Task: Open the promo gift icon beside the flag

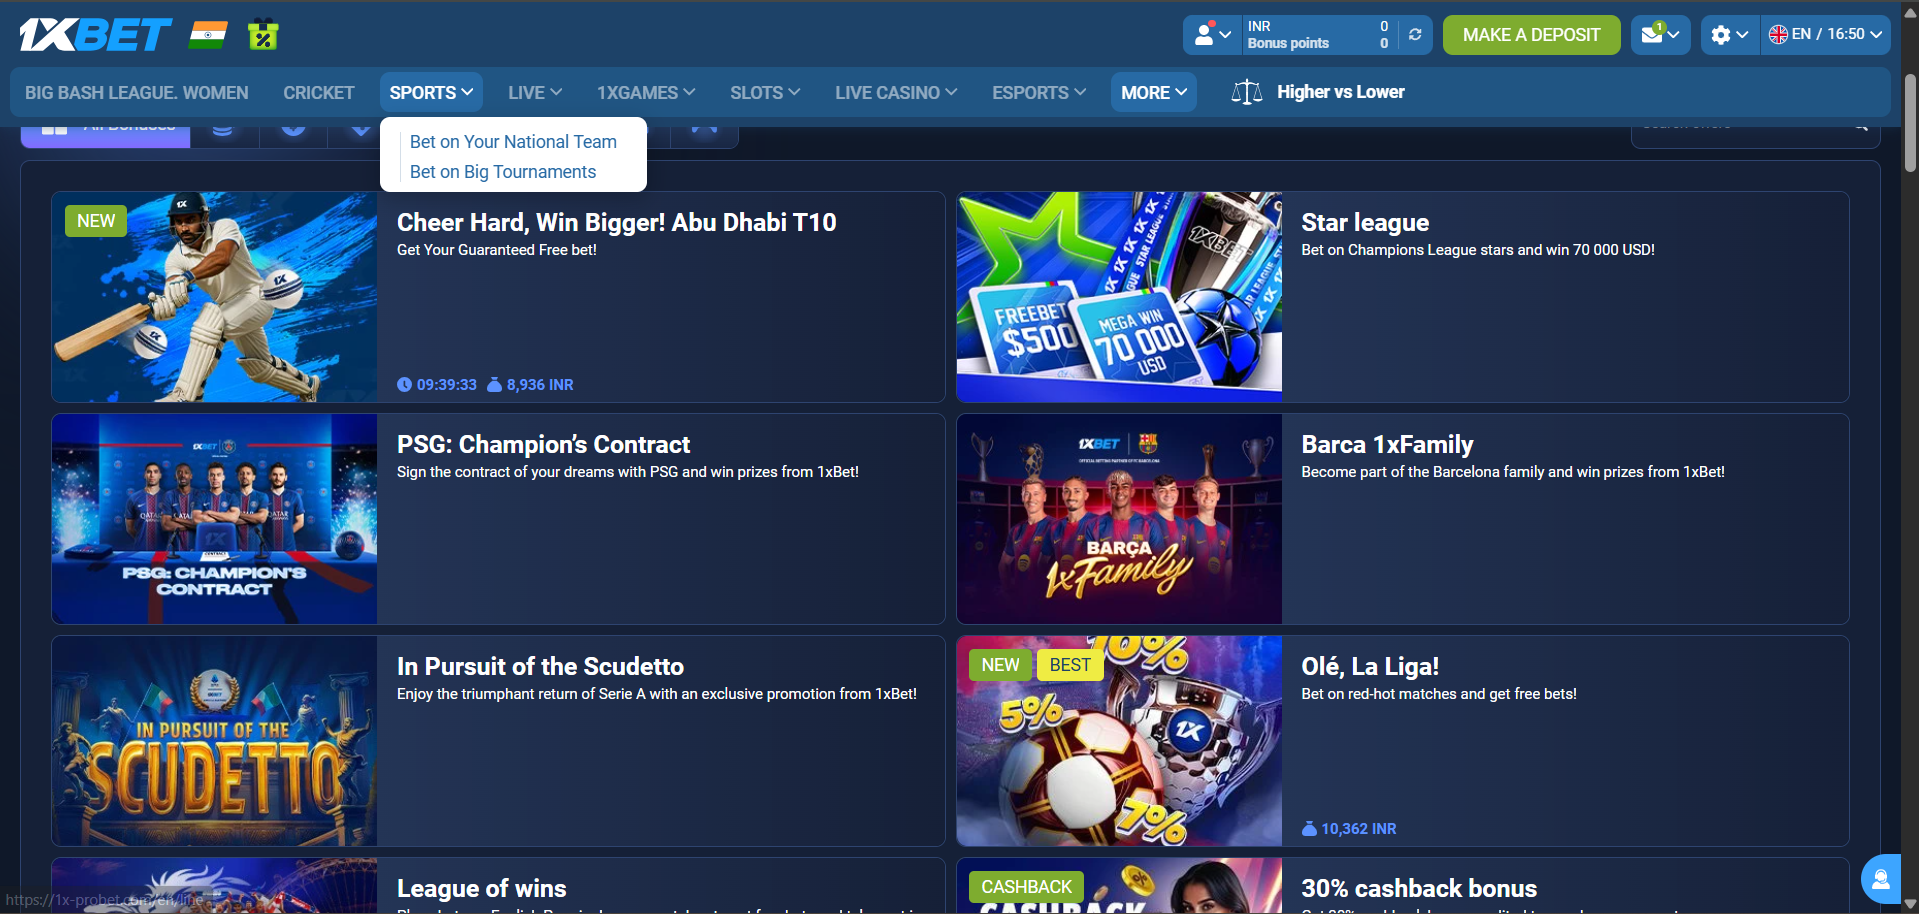Action: click(x=261, y=33)
